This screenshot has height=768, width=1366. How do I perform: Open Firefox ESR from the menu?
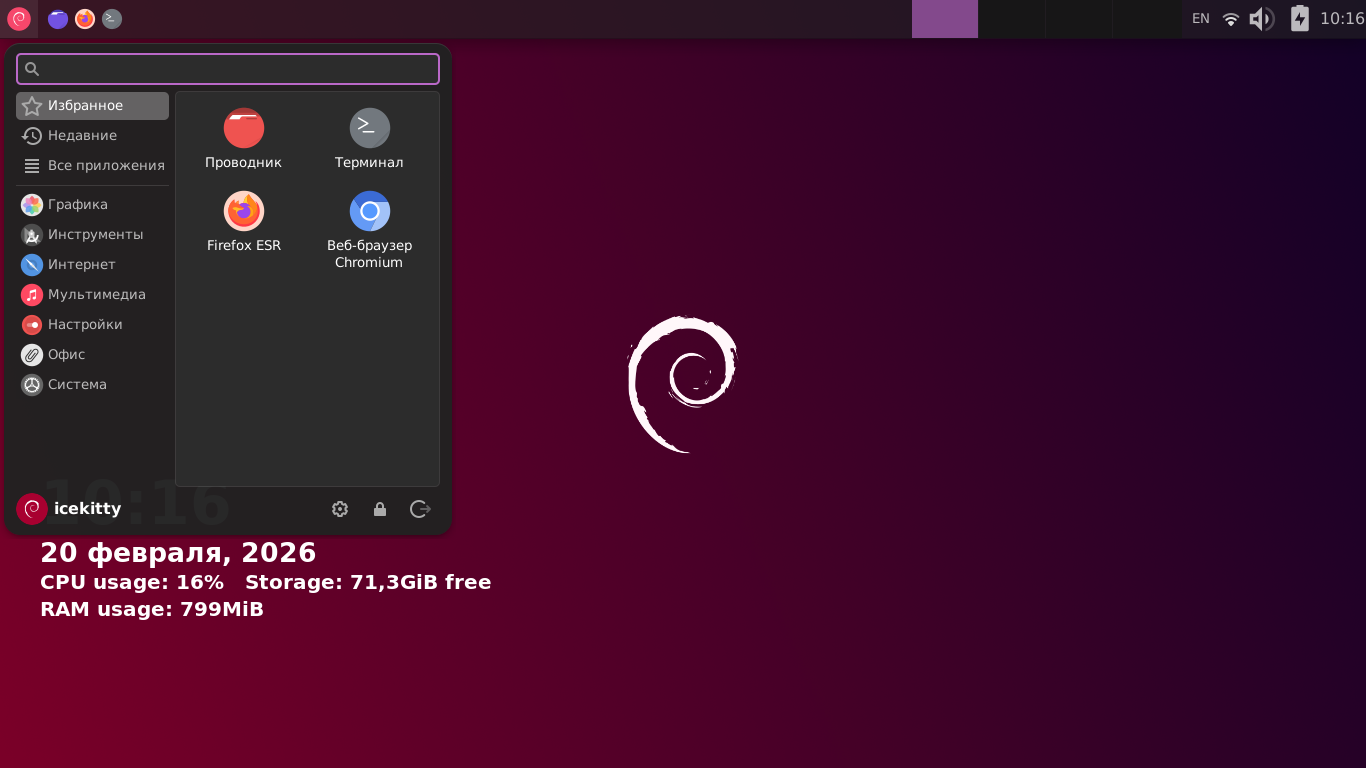coord(243,222)
